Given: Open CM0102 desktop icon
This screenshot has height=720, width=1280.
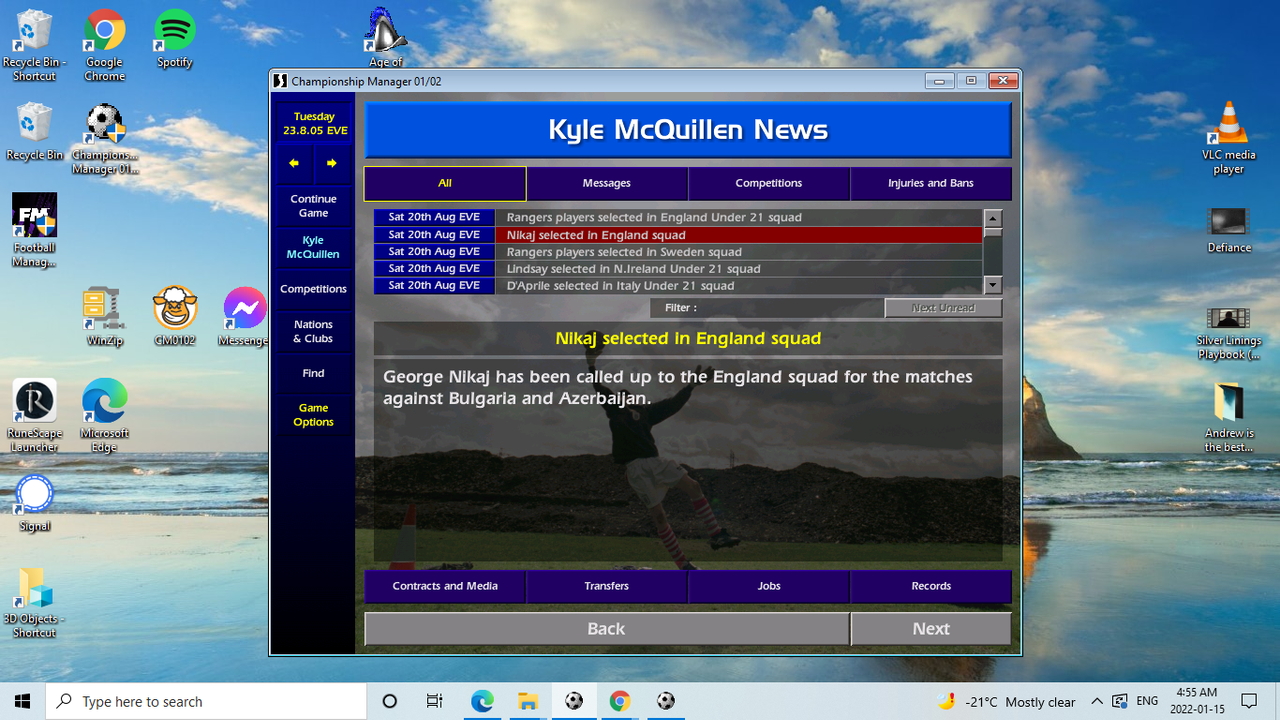Looking at the screenshot, I should [x=174, y=316].
